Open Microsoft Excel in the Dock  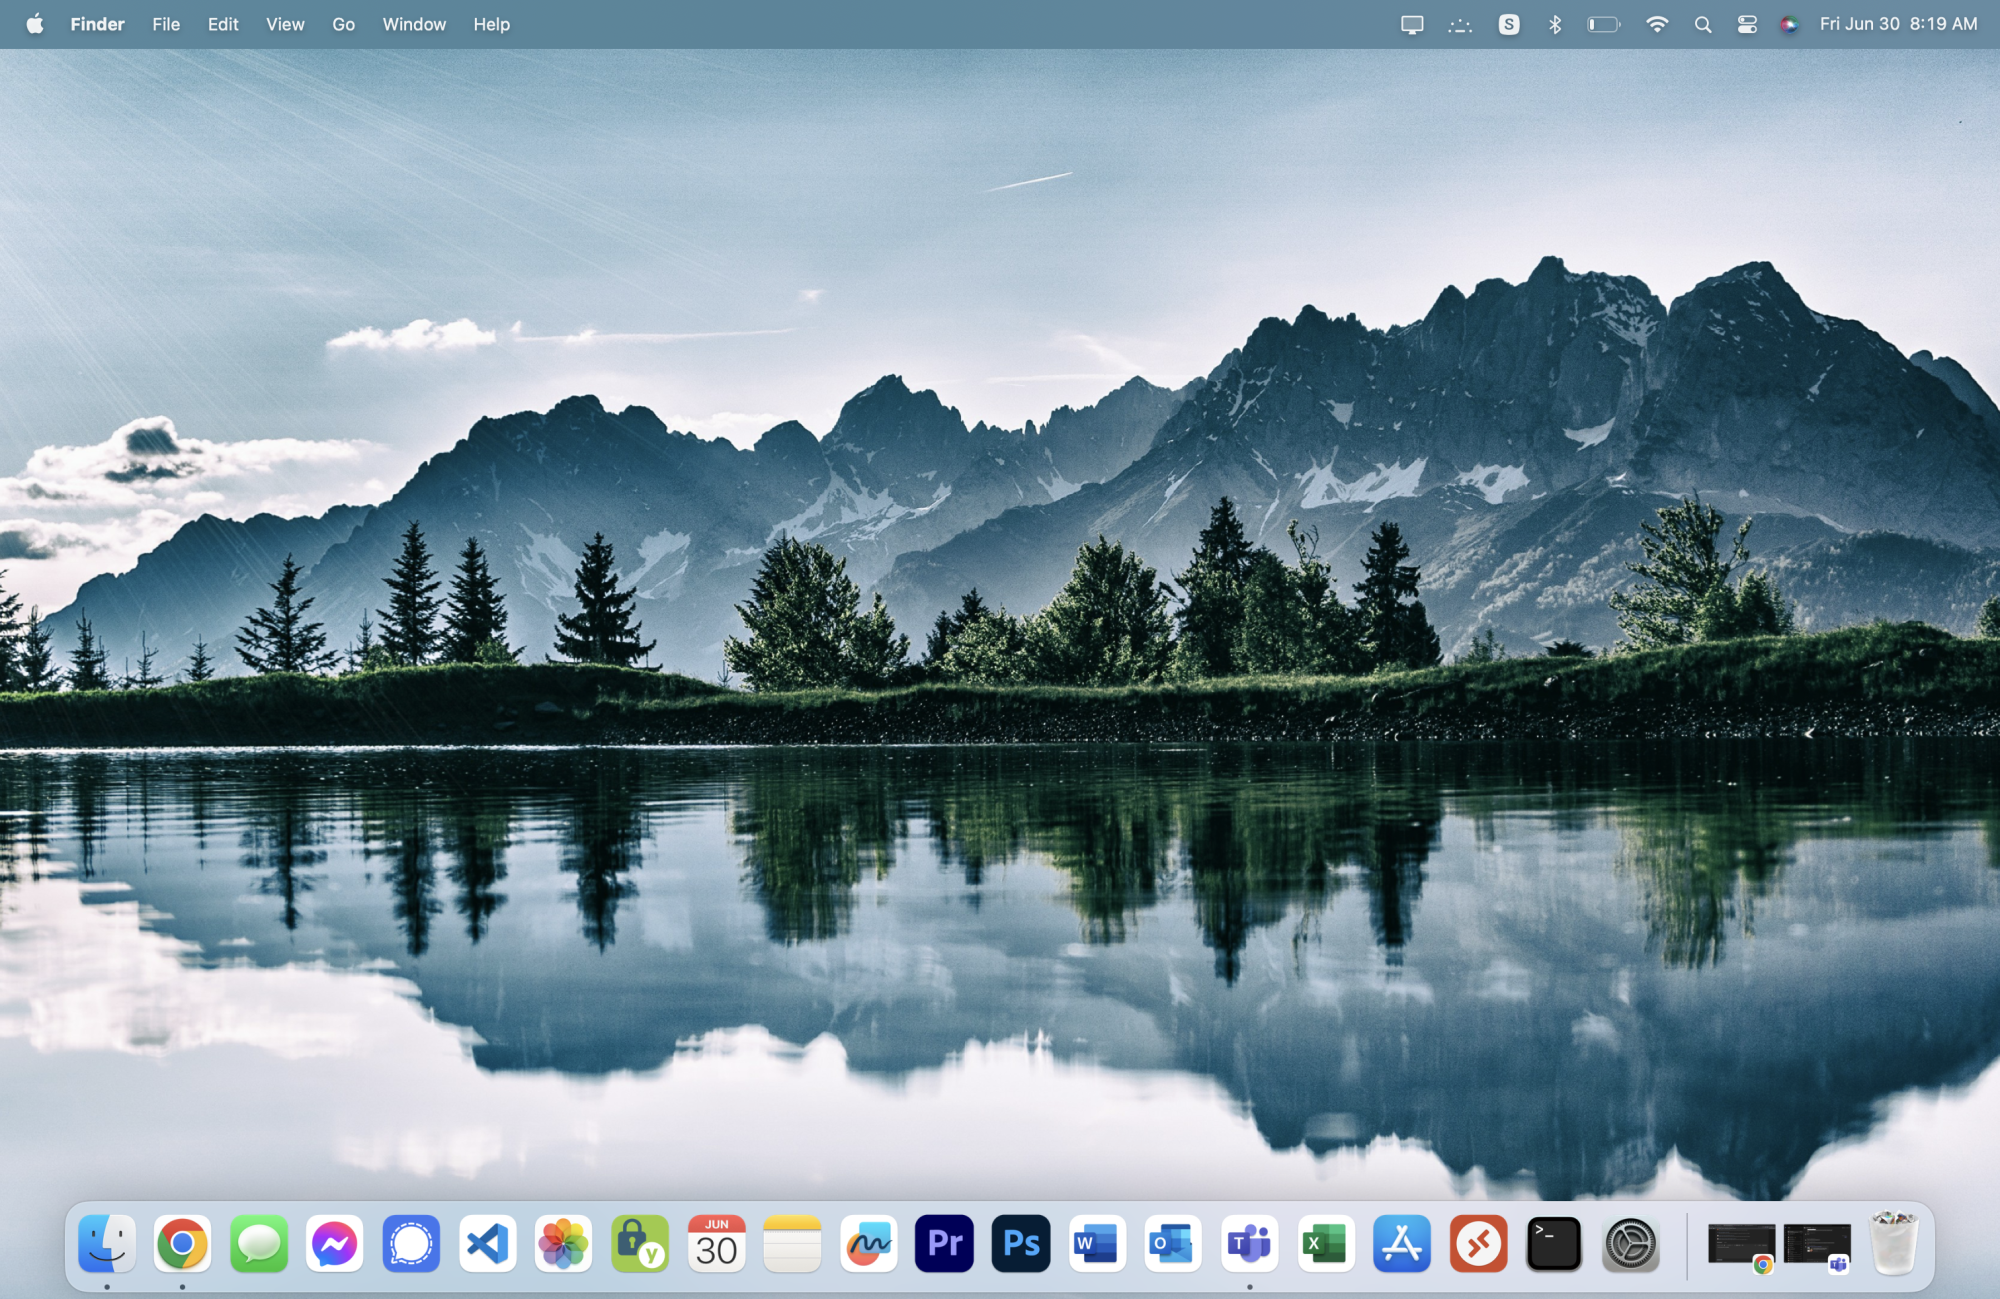[1325, 1244]
